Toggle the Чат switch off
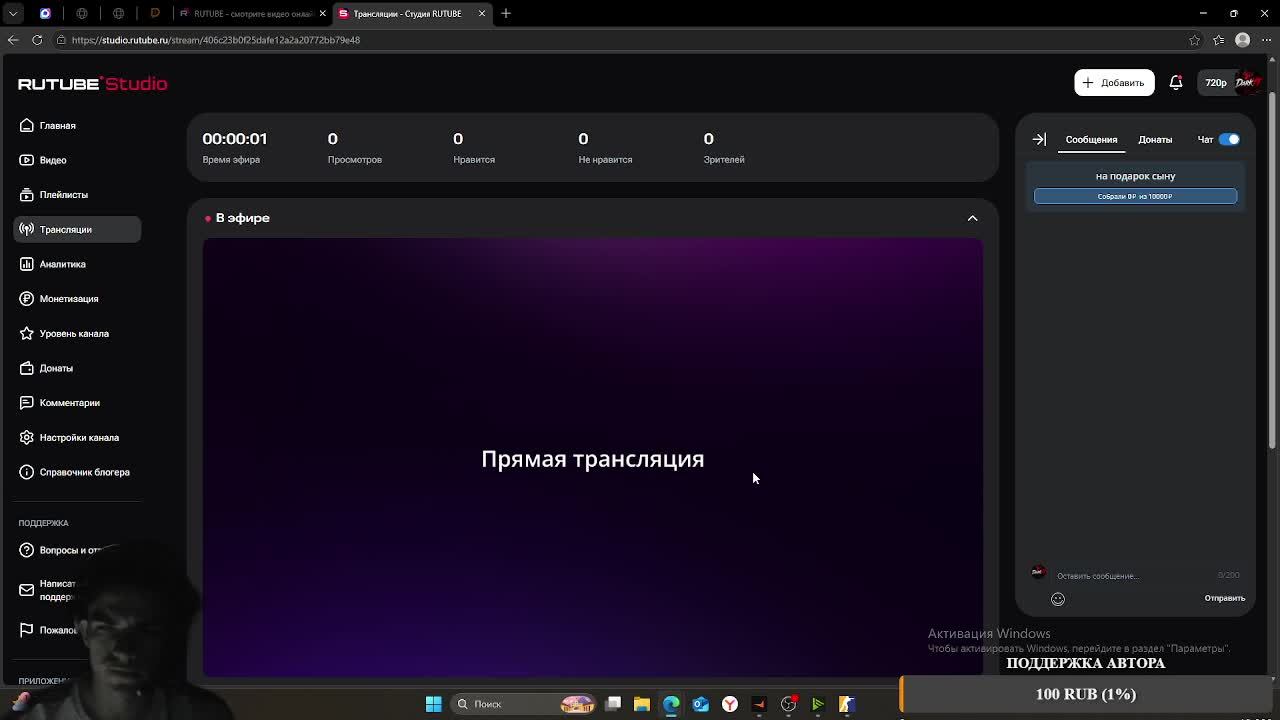This screenshot has width=1280, height=720. point(1229,139)
